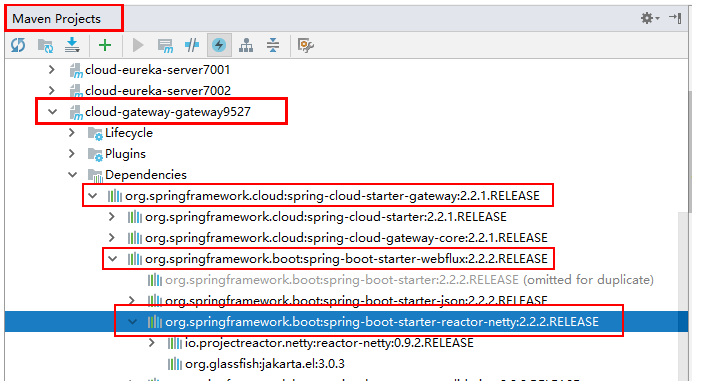This screenshot has height=381, width=713.
Task: Select spring-cloud-starter-gateway:2.2.1.RELEASE row
Action: point(332,196)
